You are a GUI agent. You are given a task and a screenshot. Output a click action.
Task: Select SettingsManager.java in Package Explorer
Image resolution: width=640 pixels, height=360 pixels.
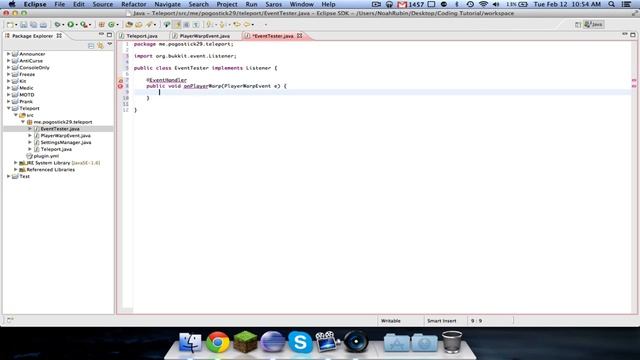click(66, 142)
